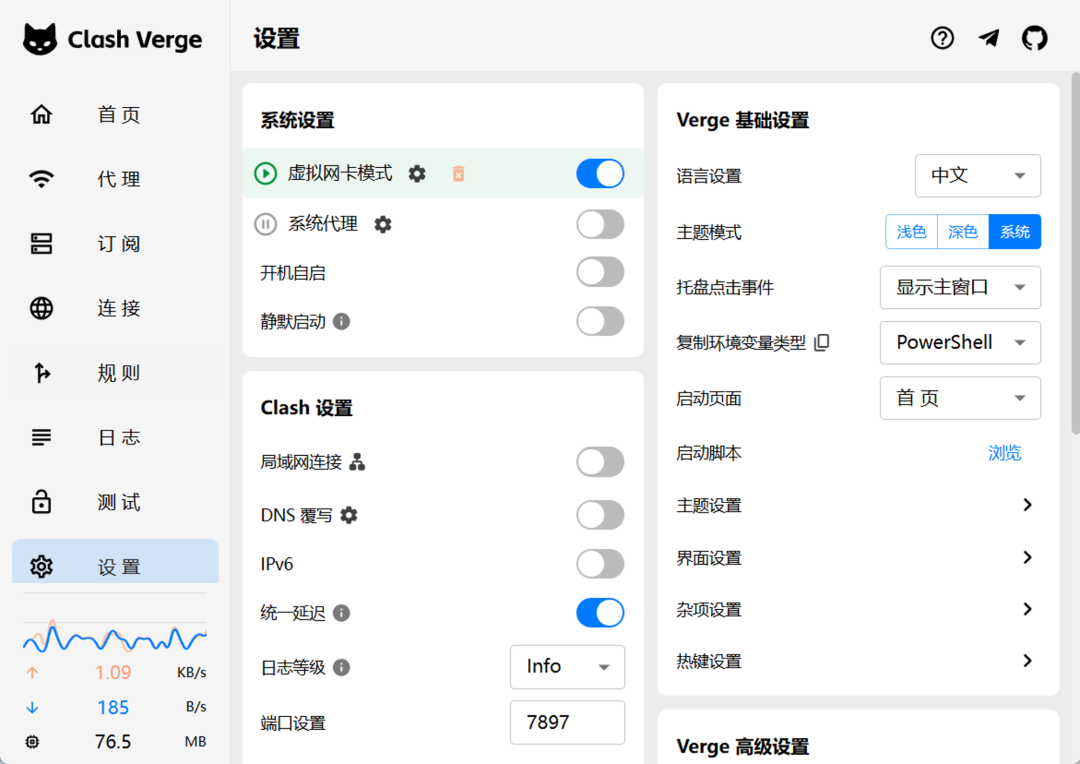This screenshot has height=764, width=1080.
Task: Expand the 杂项设置 row
Action: [858, 609]
